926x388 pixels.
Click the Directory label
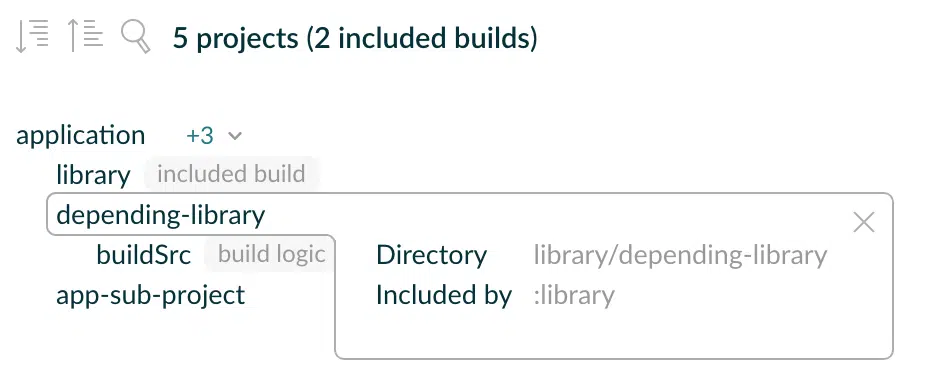point(432,255)
